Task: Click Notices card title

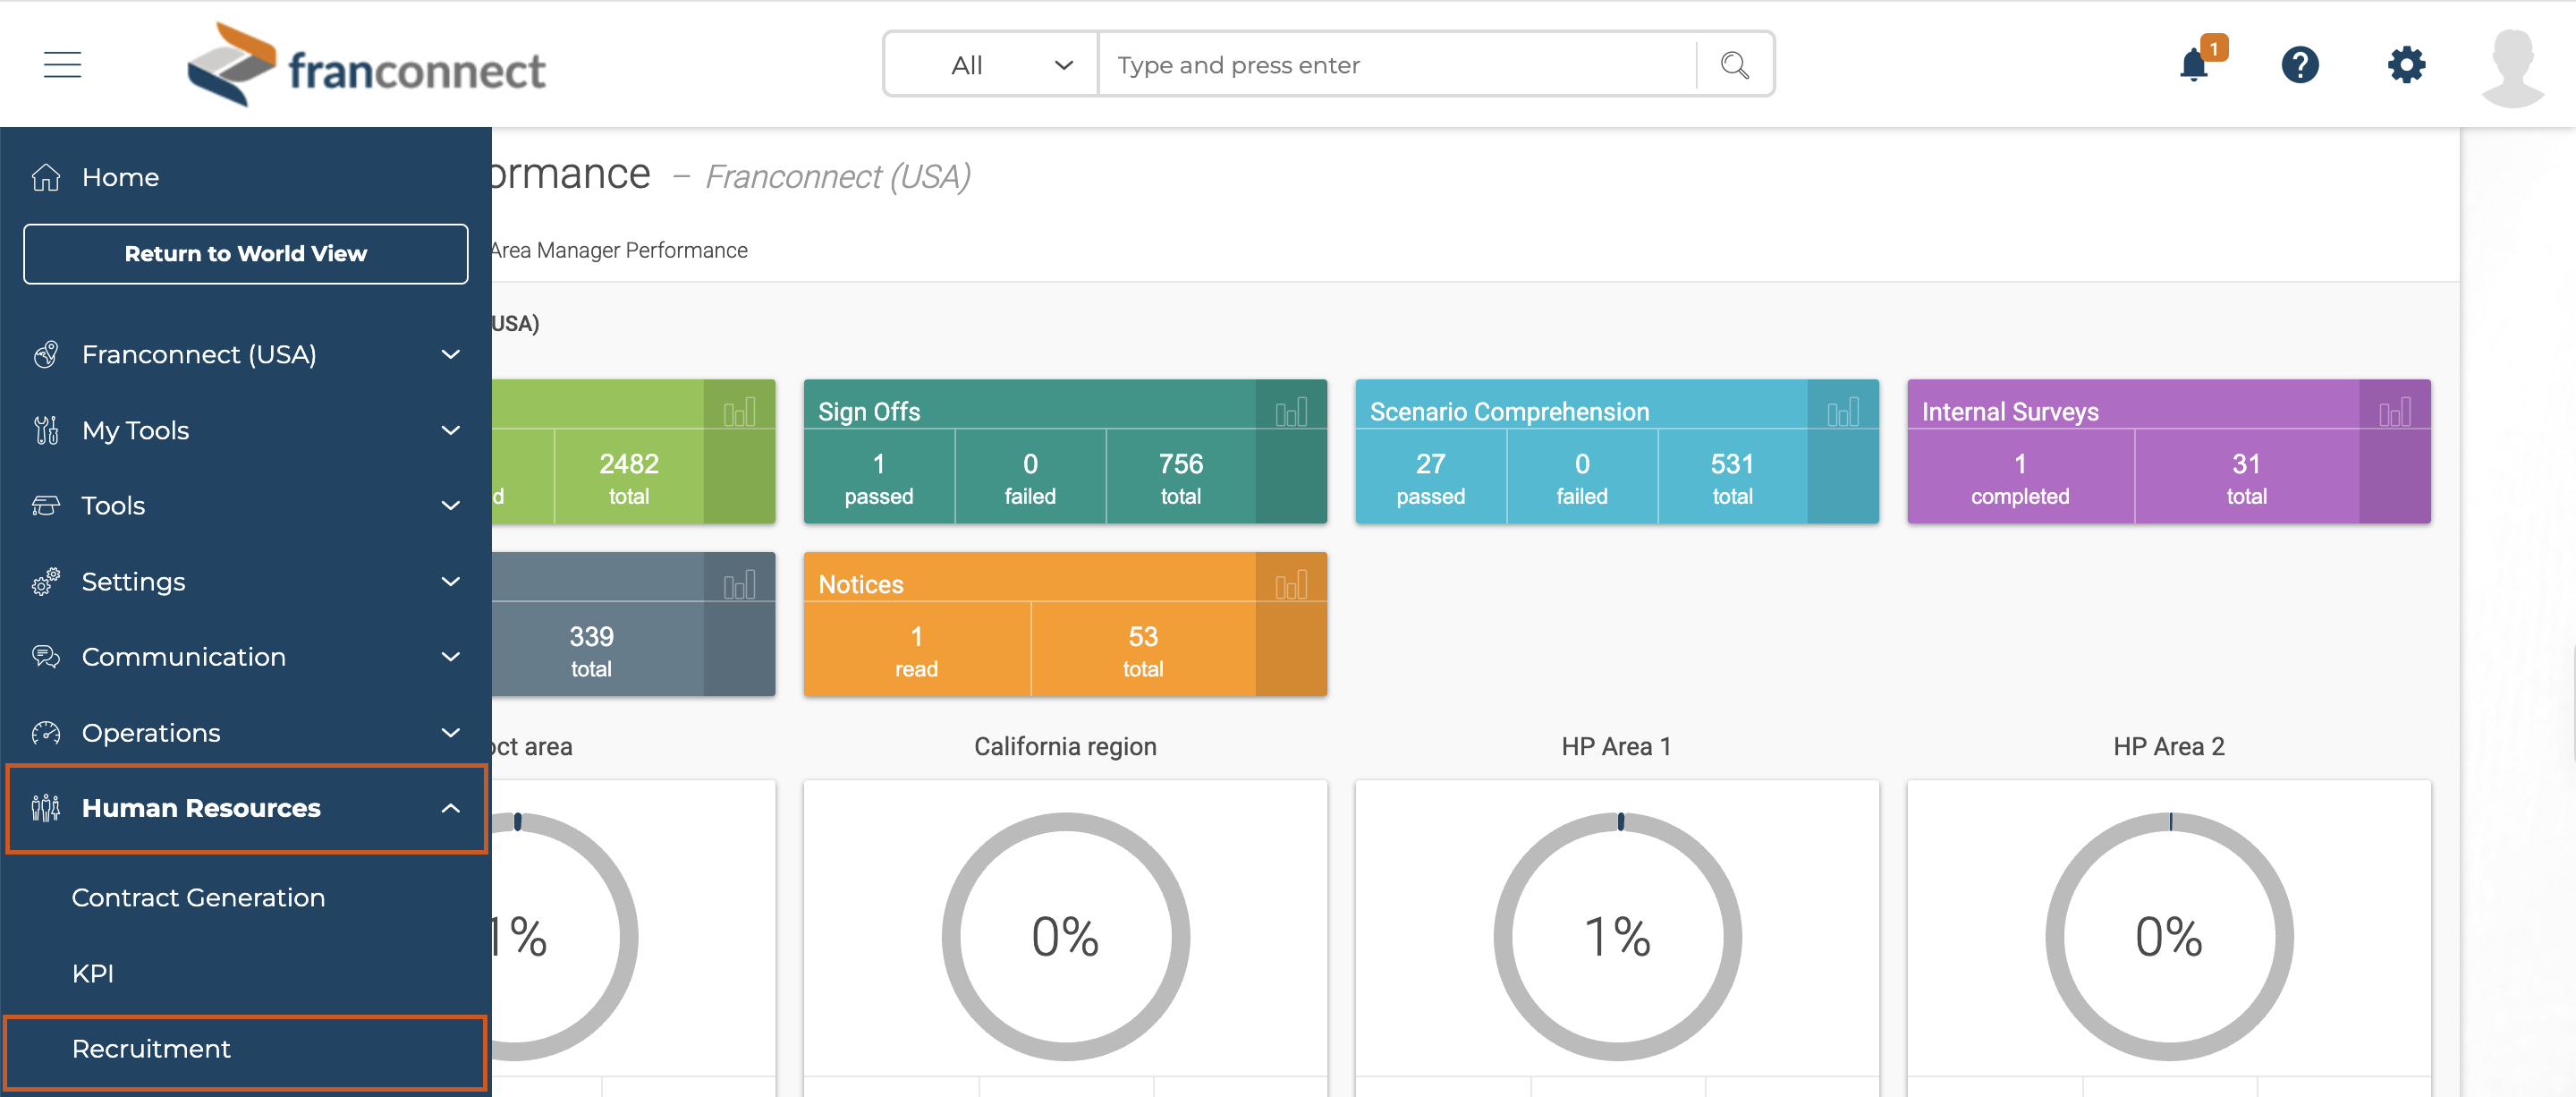Action: (861, 585)
